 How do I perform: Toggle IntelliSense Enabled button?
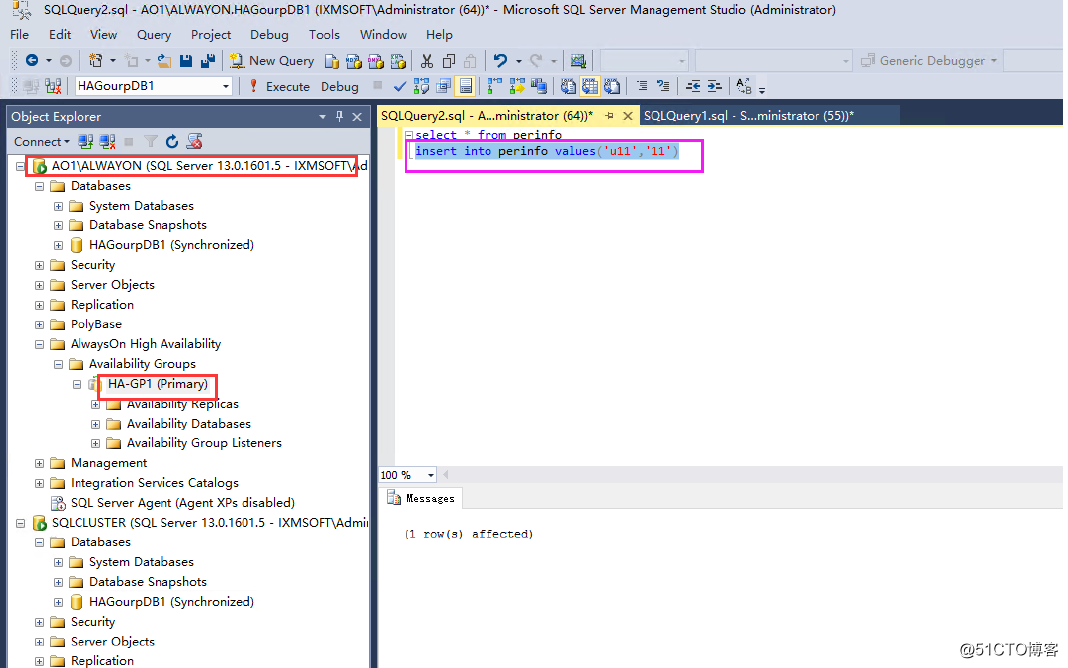466,86
